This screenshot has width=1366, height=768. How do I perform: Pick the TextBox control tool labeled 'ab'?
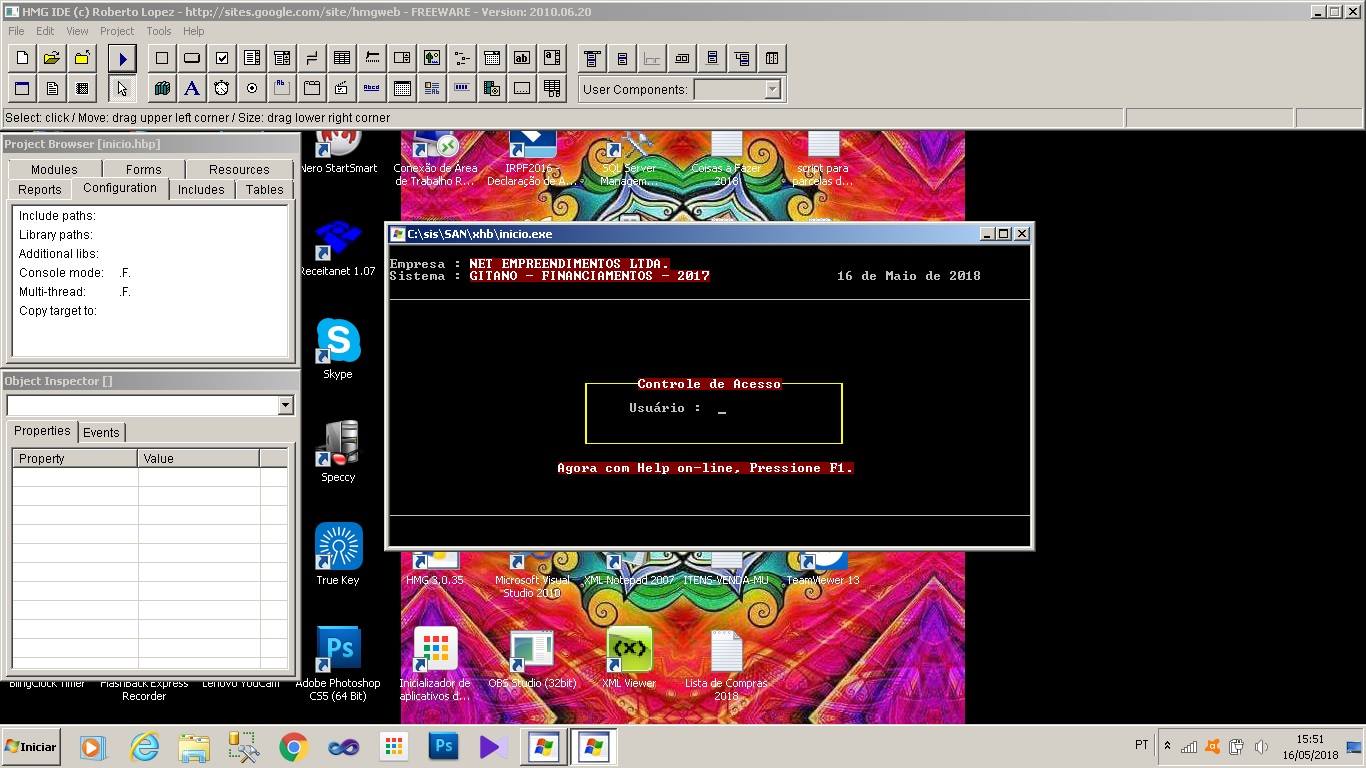pyautogui.click(x=522, y=58)
